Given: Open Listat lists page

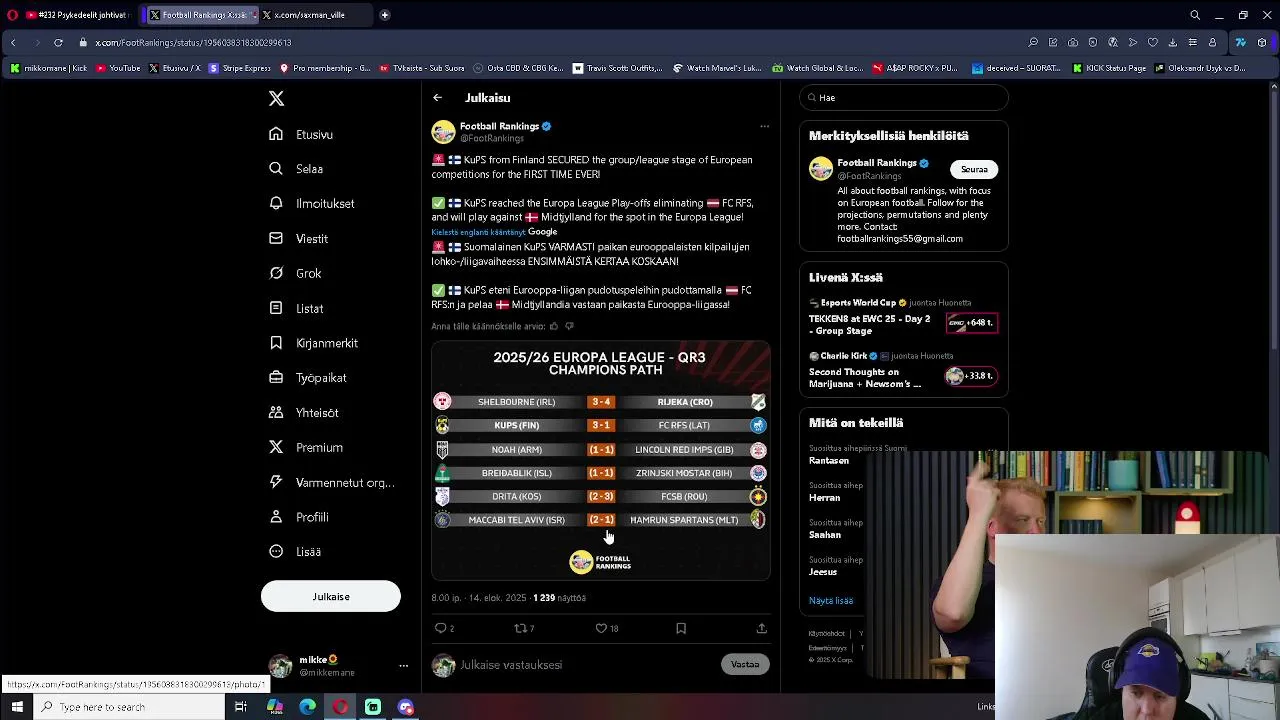Looking at the screenshot, I should 296,308.
